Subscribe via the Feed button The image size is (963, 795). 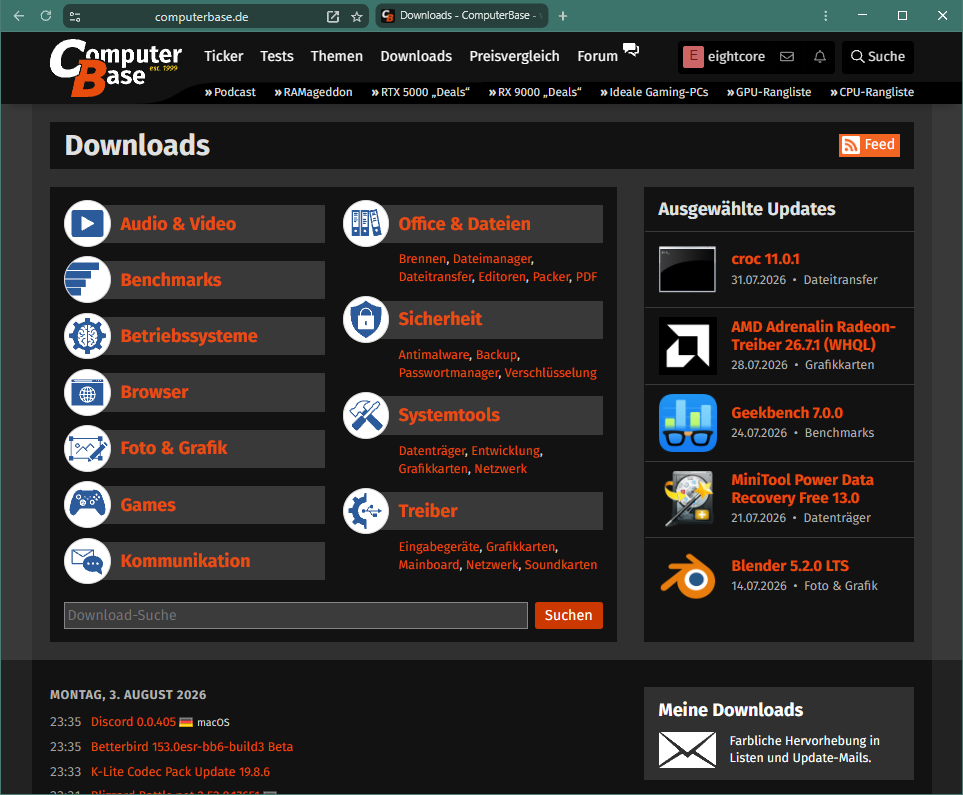pos(870,145)
